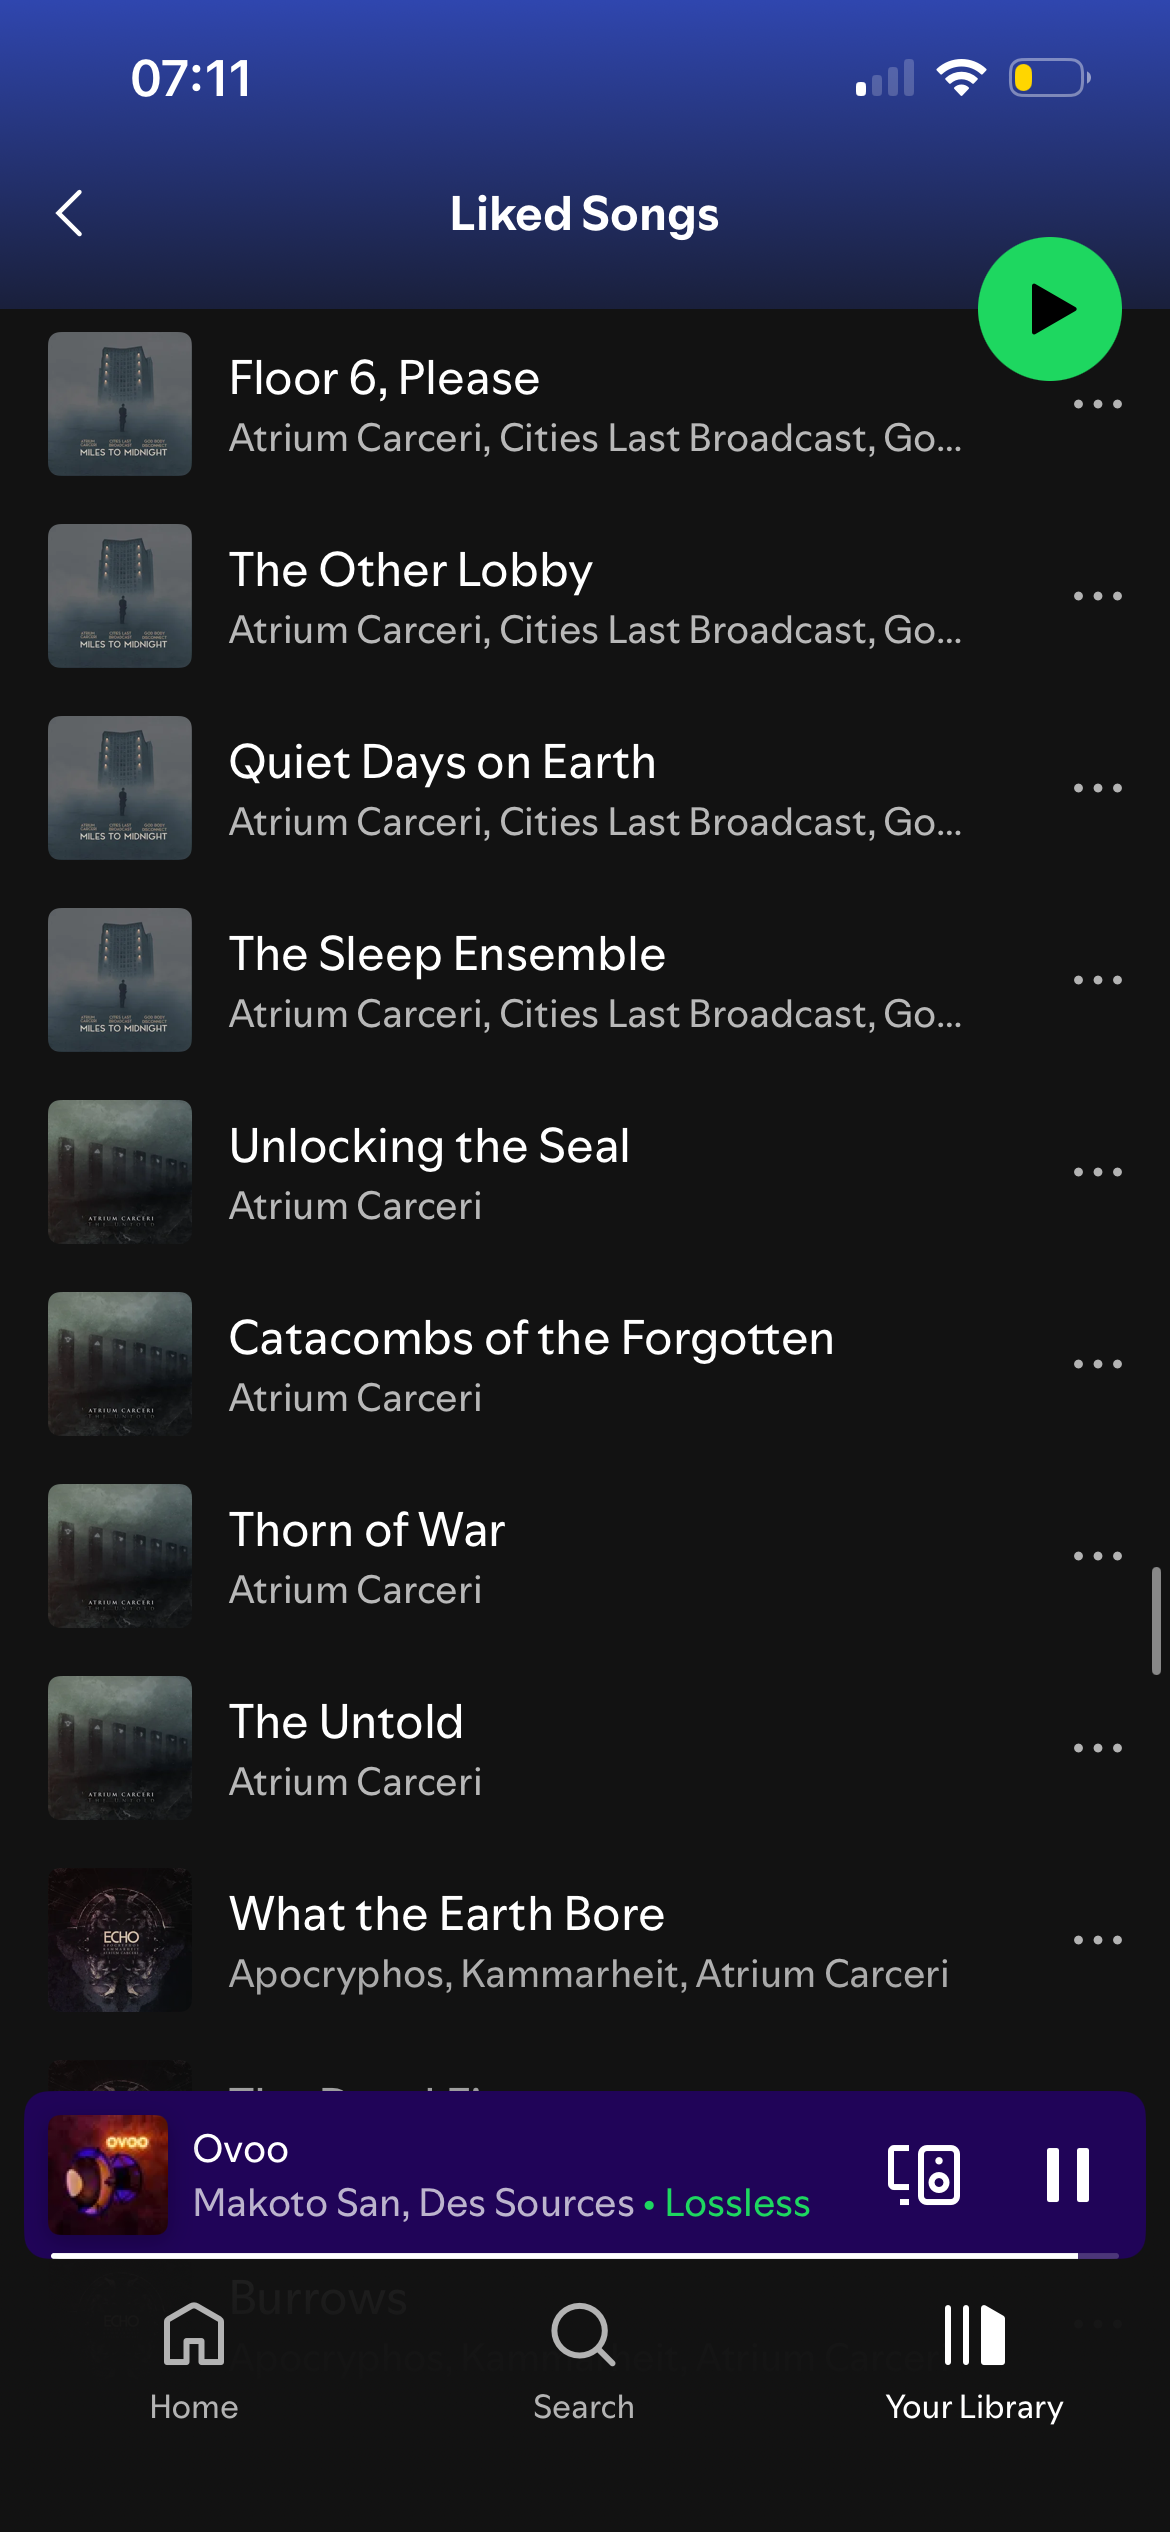Open the Search tab
Viewport: 1170px width, 2532px height.
(x=583, y=2361)
